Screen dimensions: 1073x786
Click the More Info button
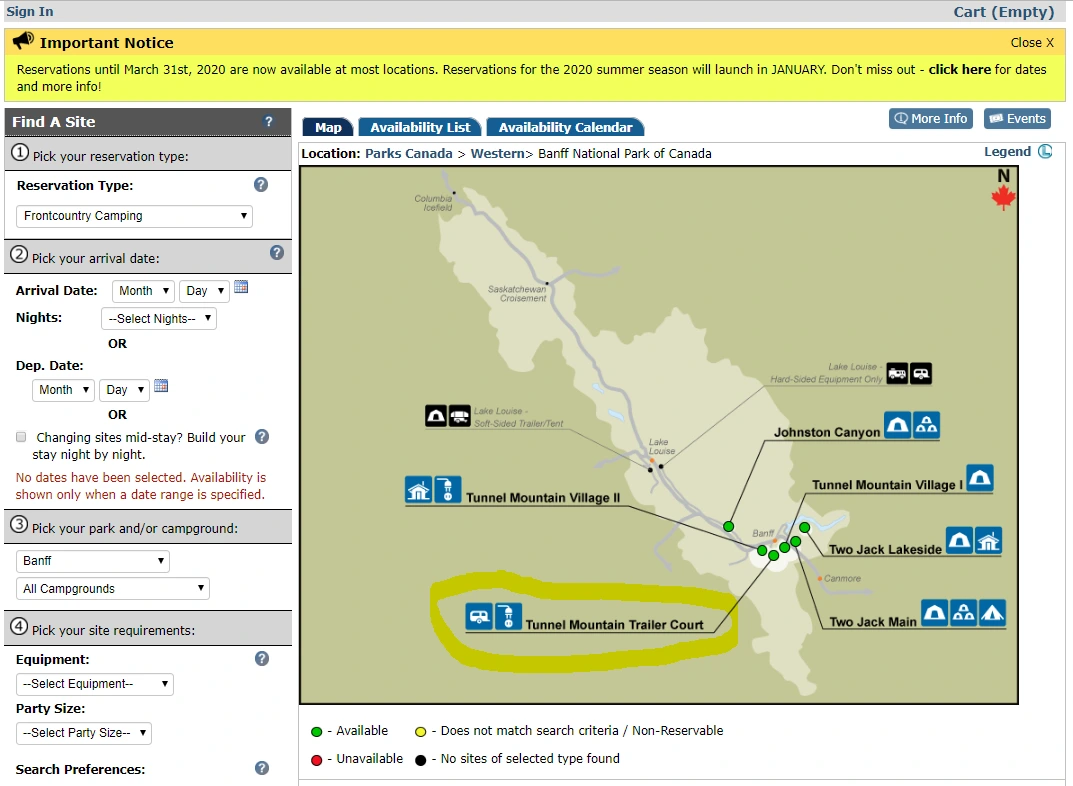931,118
